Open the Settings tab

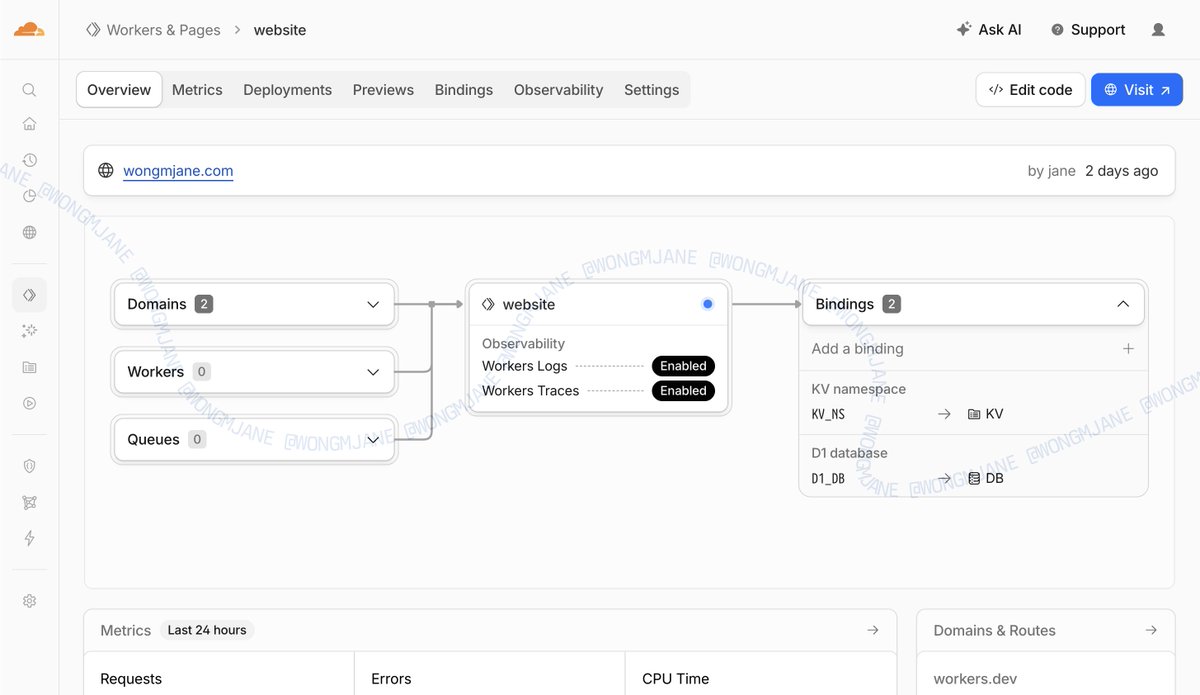click(652, 90)
